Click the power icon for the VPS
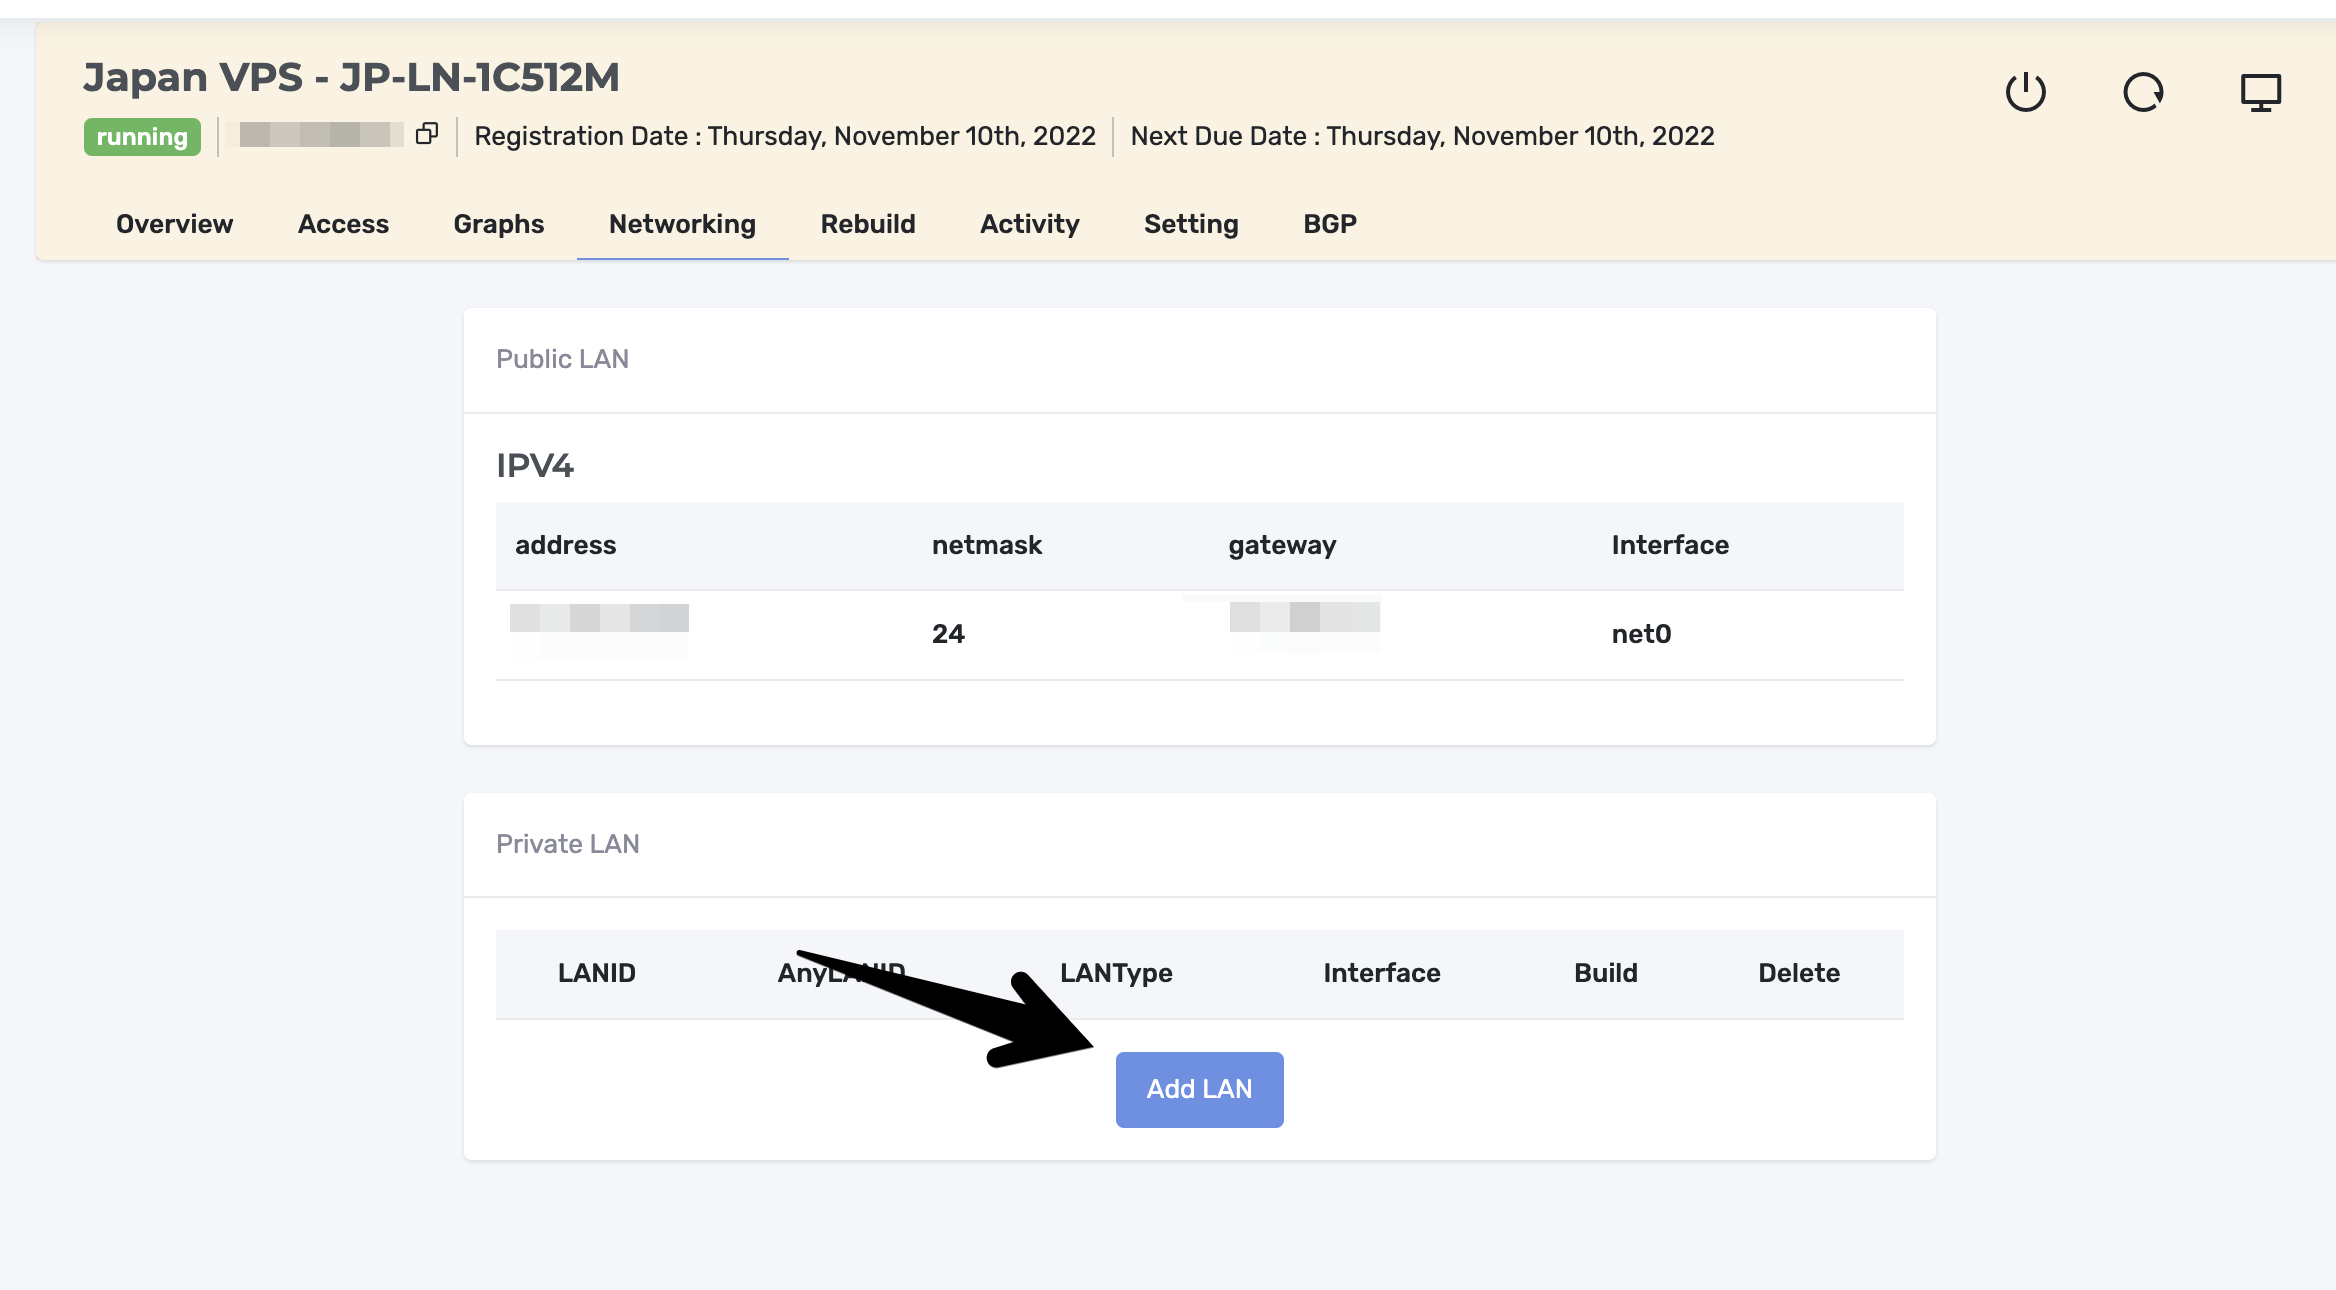2336x1290 pixels. [2026, 92]
